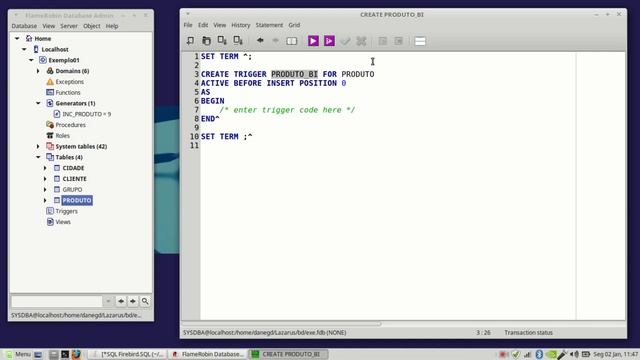Toggle split view of editor and grid
The image size is (640, 360).
[420, 41]
